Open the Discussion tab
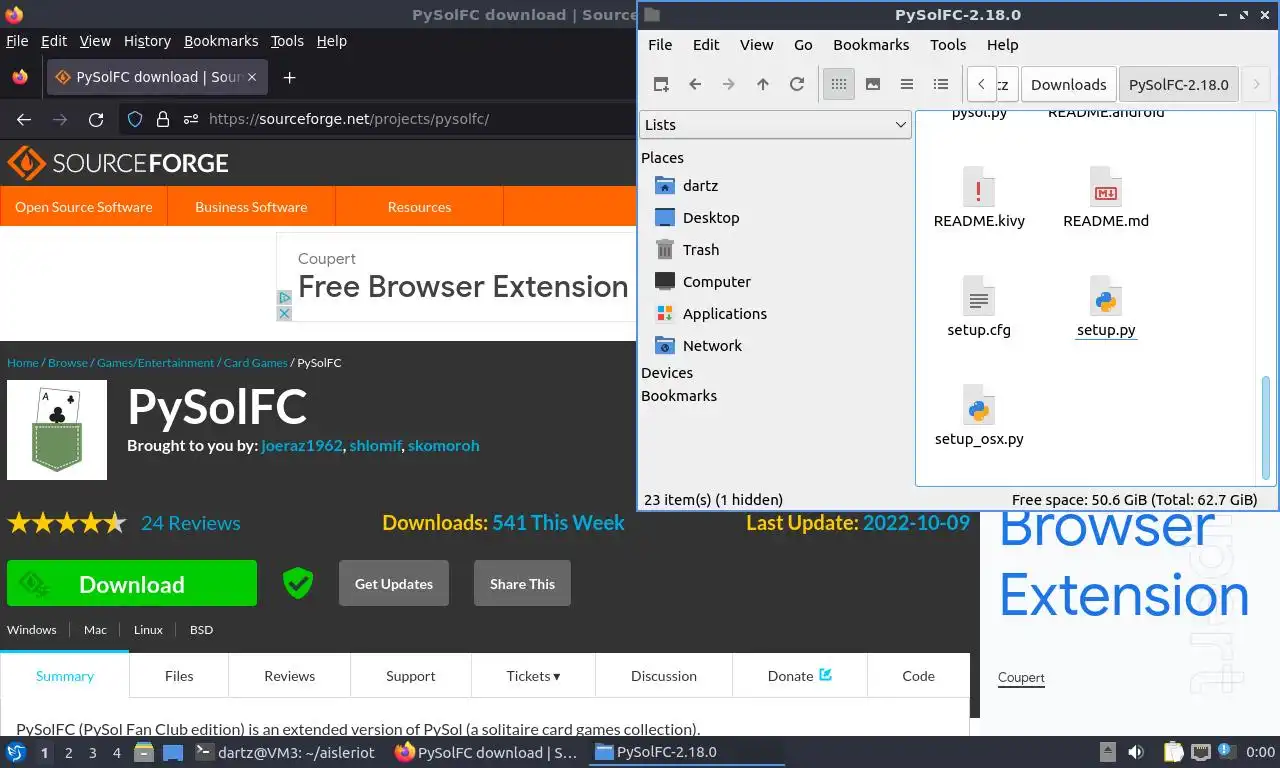 point(664,676)
